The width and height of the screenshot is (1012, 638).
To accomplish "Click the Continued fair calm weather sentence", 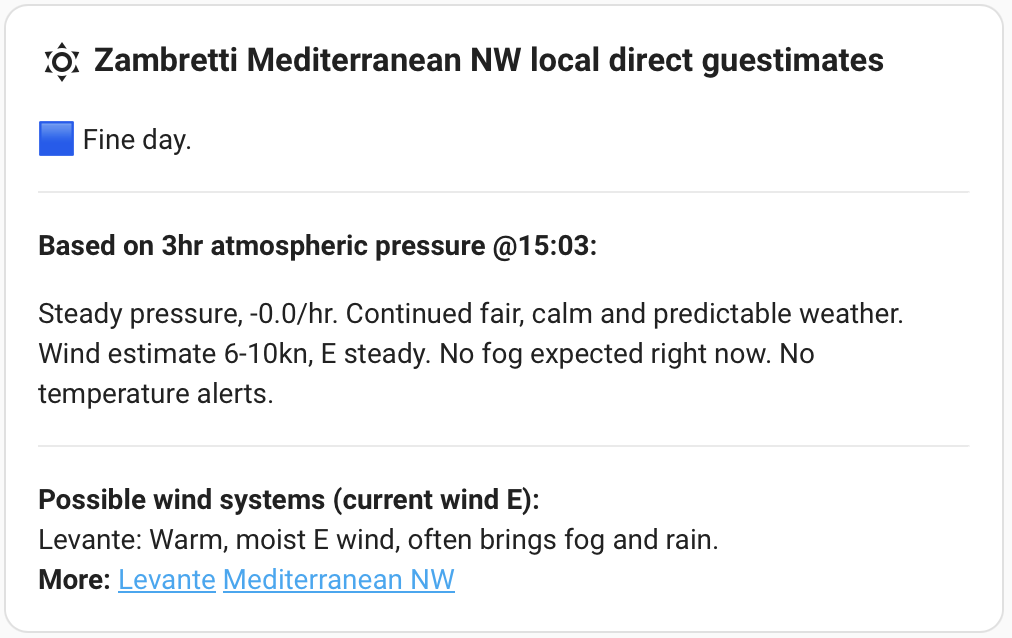I will tap(624, 314).
